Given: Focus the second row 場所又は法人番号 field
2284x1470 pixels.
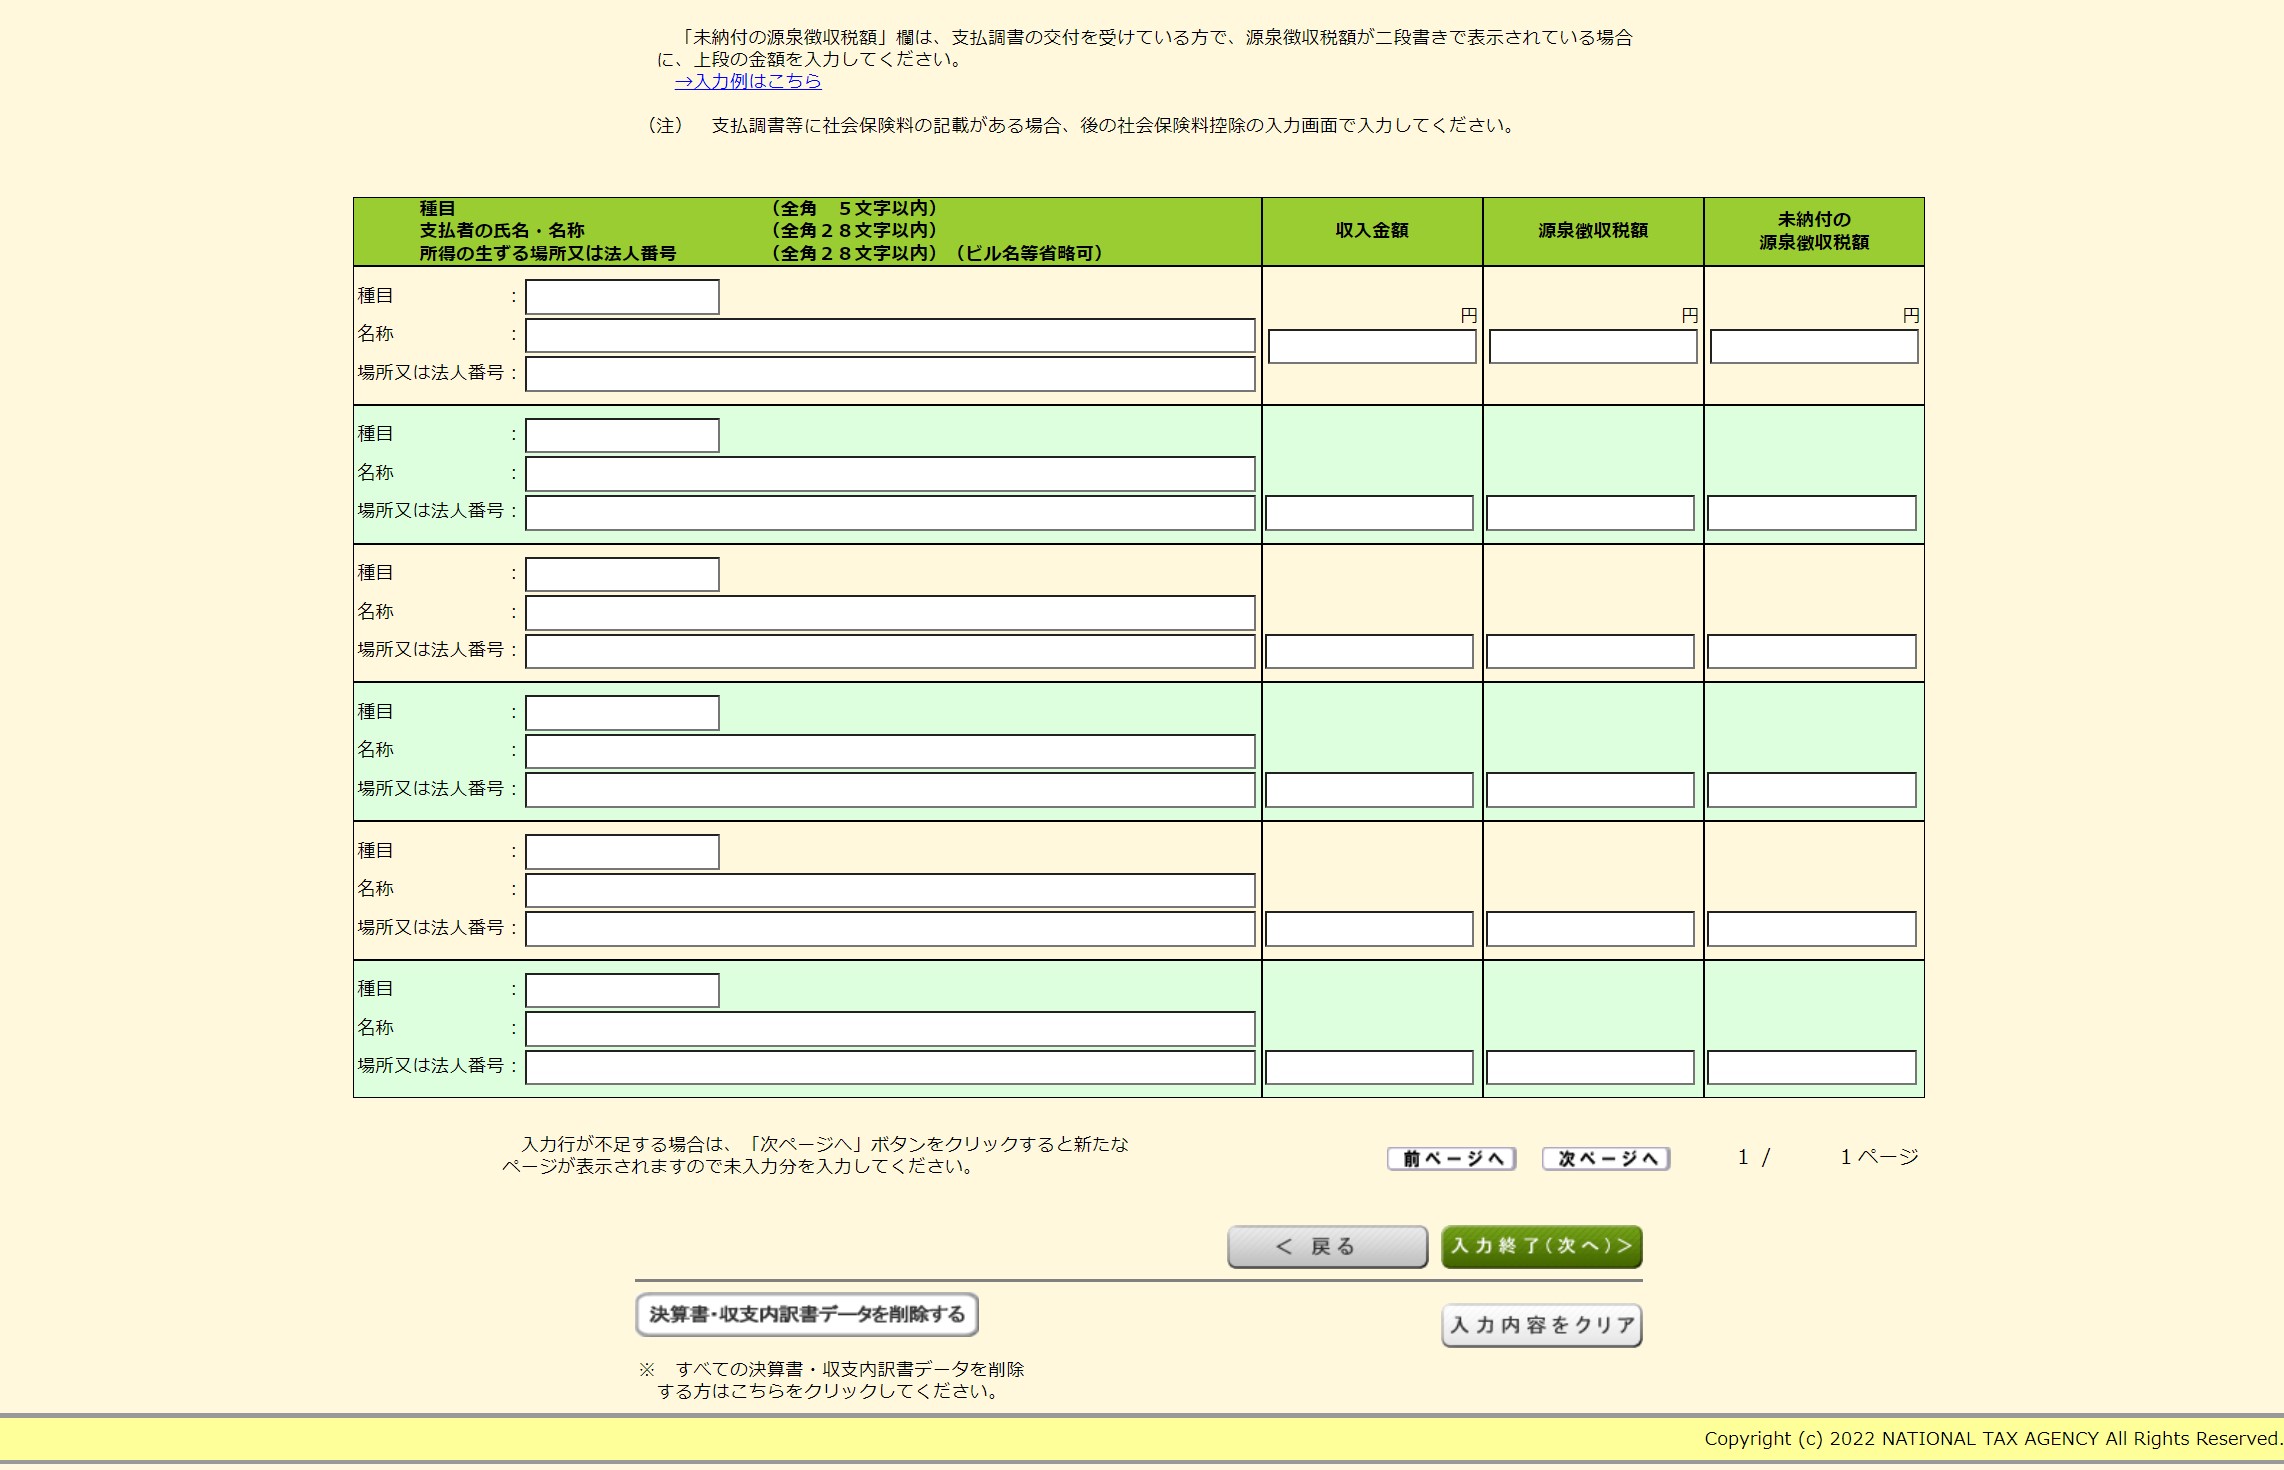Looking at the screenshot, I should click(x=890, y=513).
